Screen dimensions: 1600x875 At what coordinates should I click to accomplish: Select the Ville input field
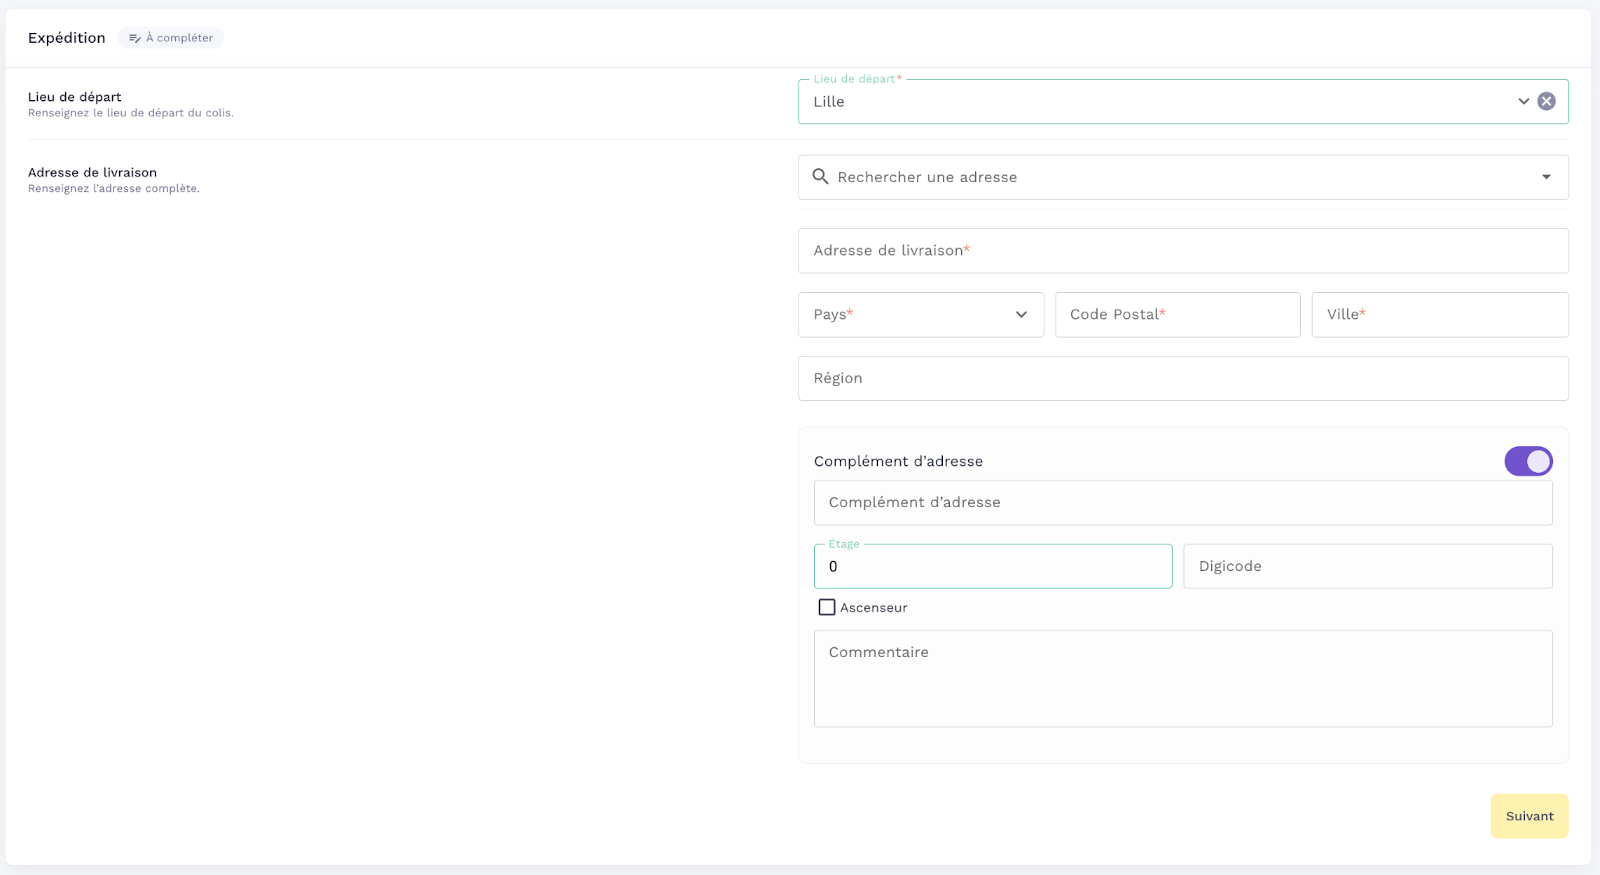pyautogui.click(x=1439, y=315)
